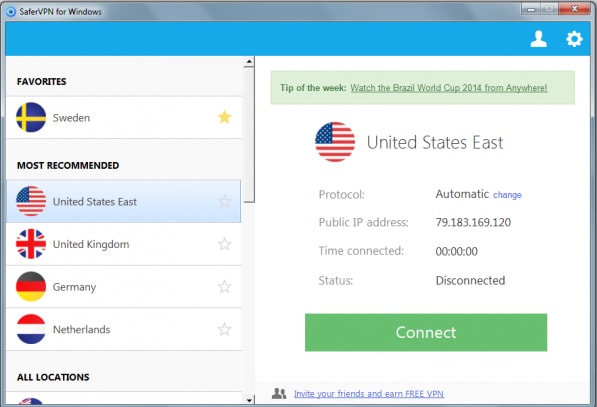Minimize the SaferVPN window
This screenshot has height=407, width=597.
click(x=531, y=9)
